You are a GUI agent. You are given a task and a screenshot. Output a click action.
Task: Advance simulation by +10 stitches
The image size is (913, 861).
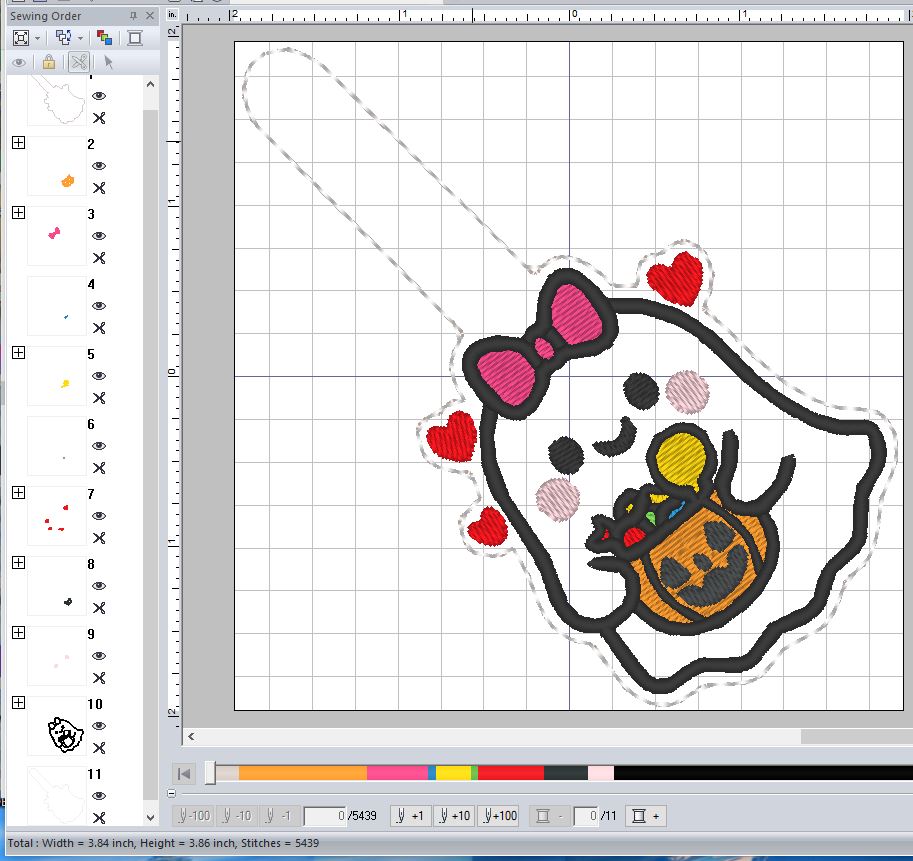(454, 816)
